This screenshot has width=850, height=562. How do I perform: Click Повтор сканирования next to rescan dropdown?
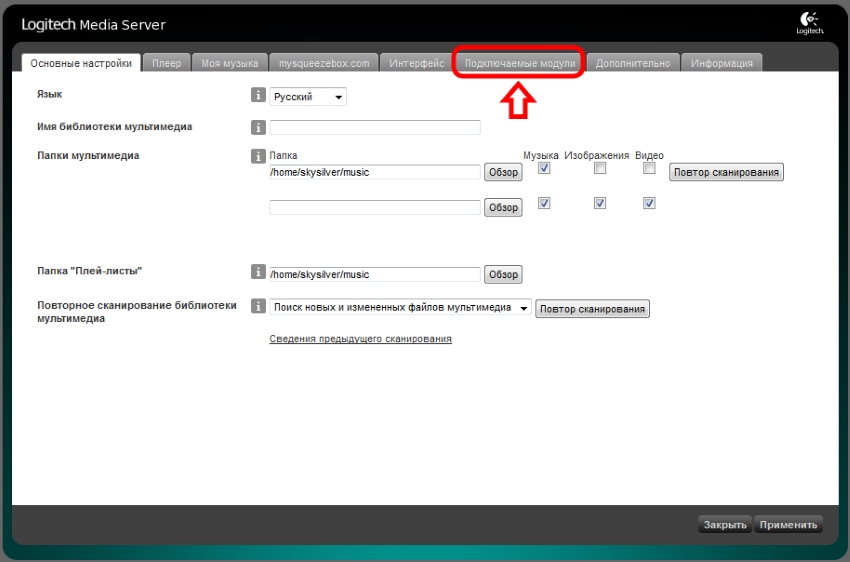(593, 309)
